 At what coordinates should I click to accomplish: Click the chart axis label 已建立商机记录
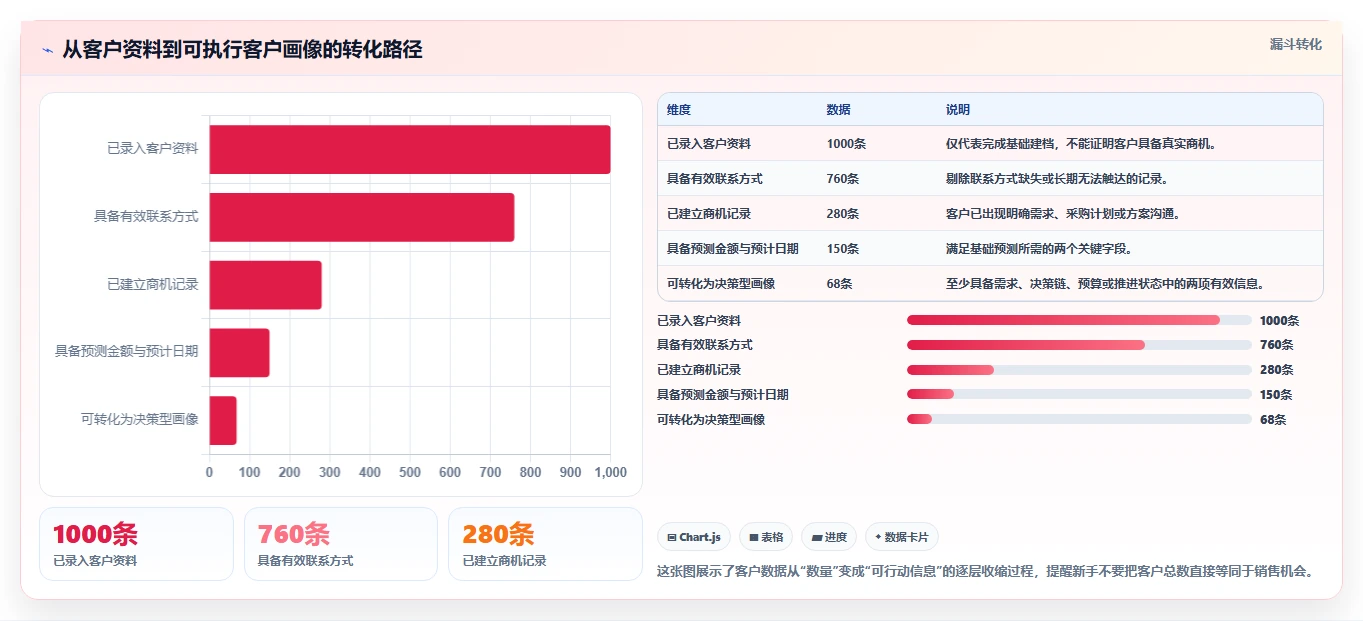pos(152,285)
